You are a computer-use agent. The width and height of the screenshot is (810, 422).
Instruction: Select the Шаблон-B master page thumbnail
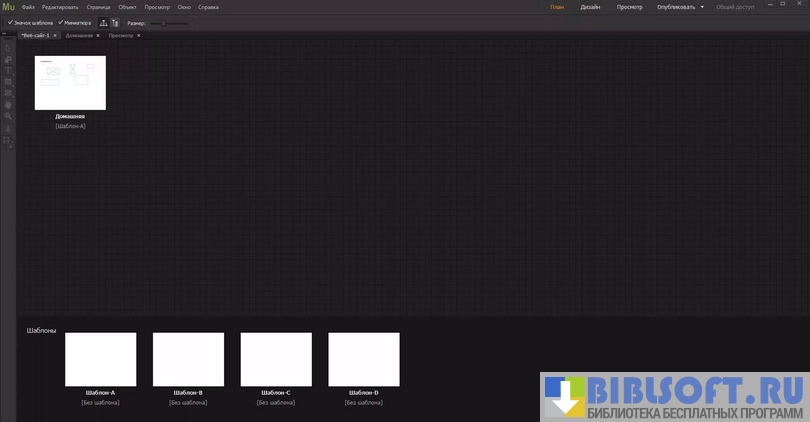pos(188,359)
